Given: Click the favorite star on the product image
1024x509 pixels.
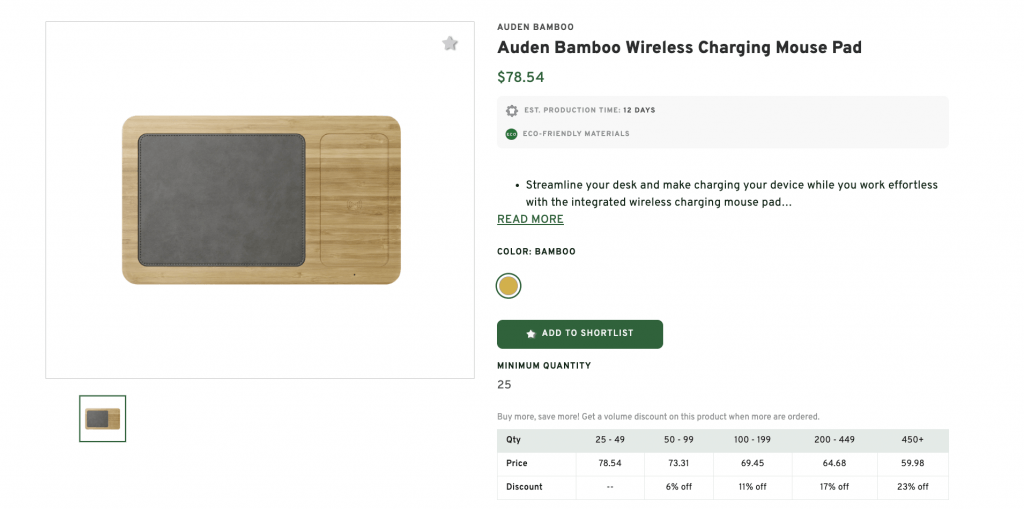Looking at the screenshot, I should click(x=450, y=44).
